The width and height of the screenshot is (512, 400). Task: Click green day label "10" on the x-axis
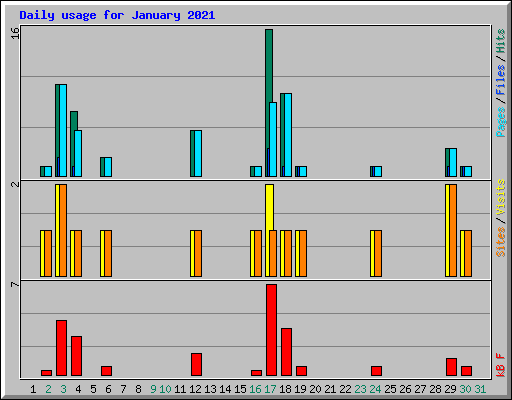click(165, 389)
